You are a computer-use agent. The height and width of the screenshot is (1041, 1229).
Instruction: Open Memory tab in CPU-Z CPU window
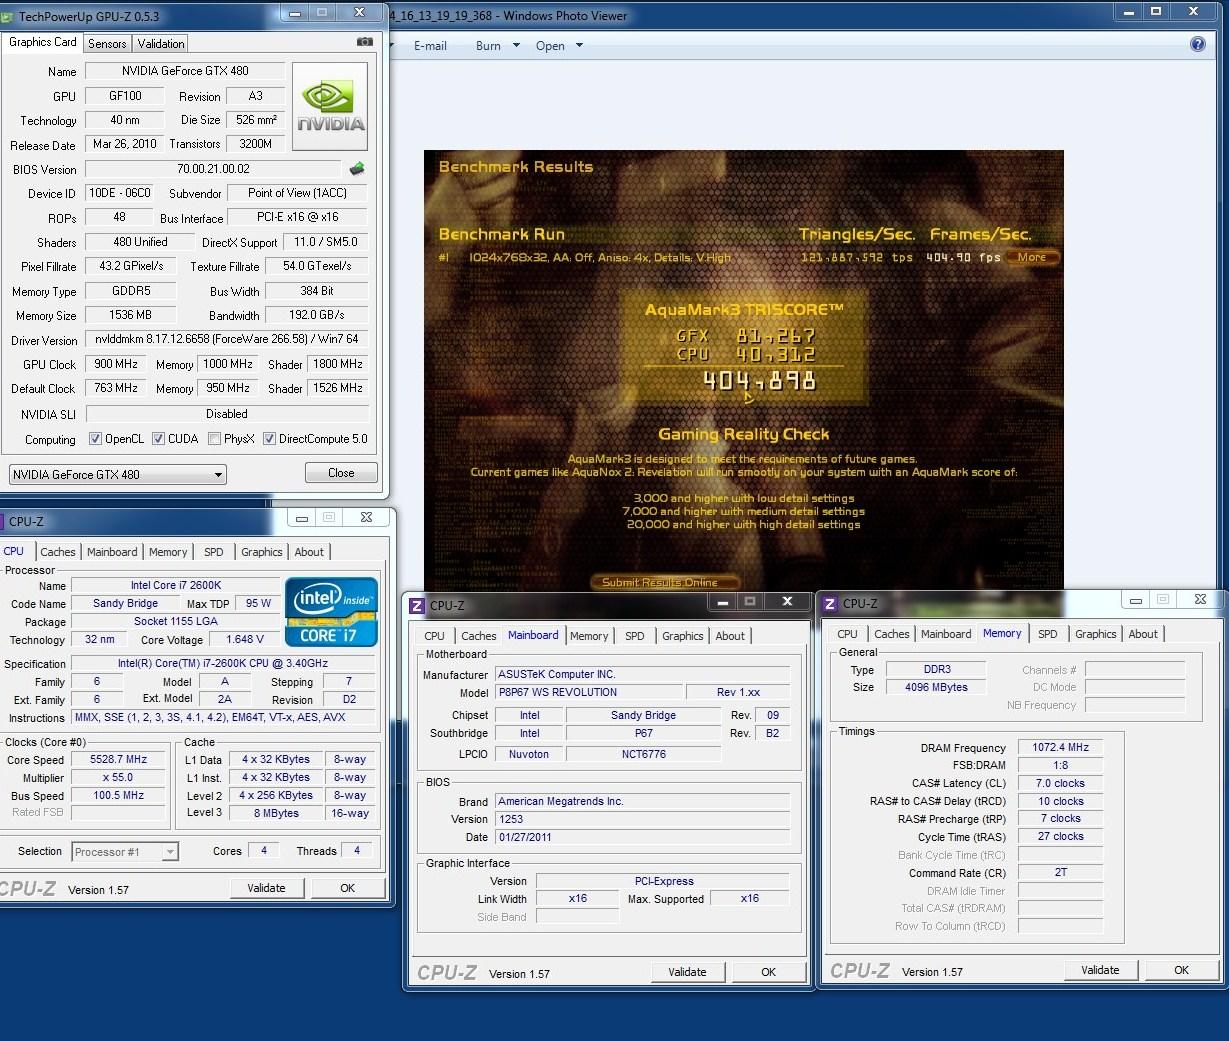click(x=168, y=552)
